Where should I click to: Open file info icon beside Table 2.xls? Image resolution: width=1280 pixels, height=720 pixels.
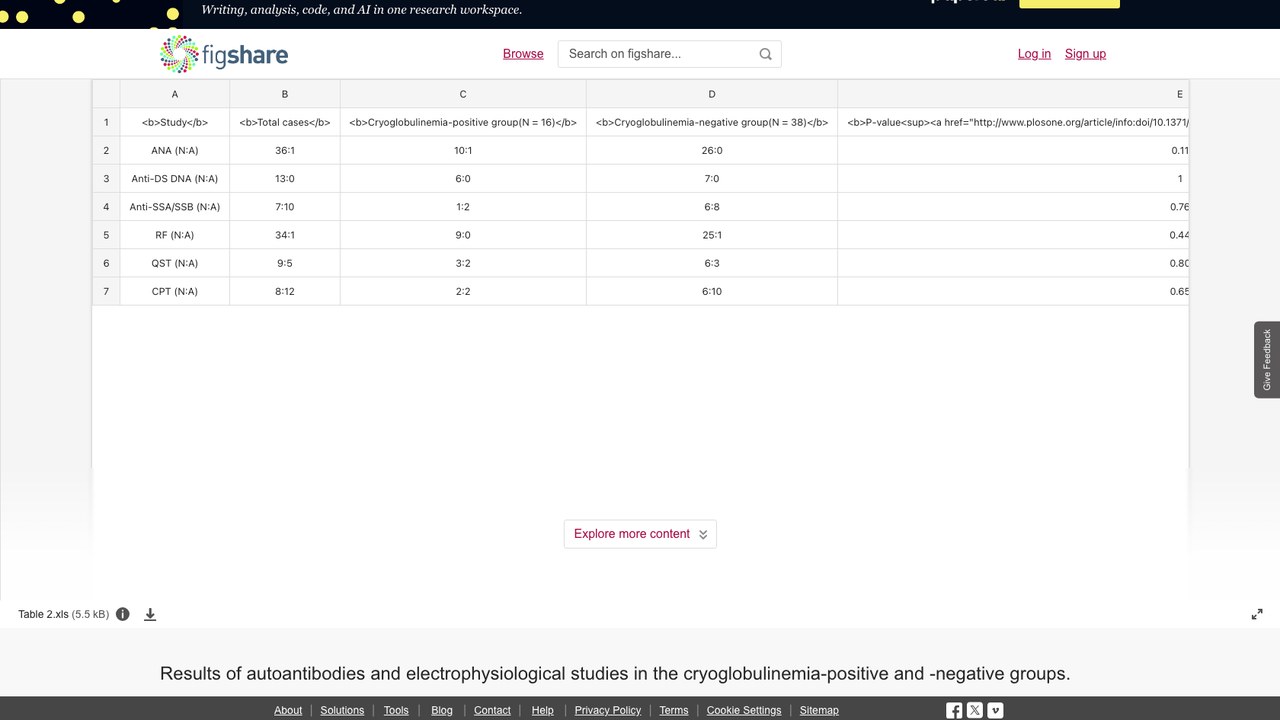pos(123,614)
